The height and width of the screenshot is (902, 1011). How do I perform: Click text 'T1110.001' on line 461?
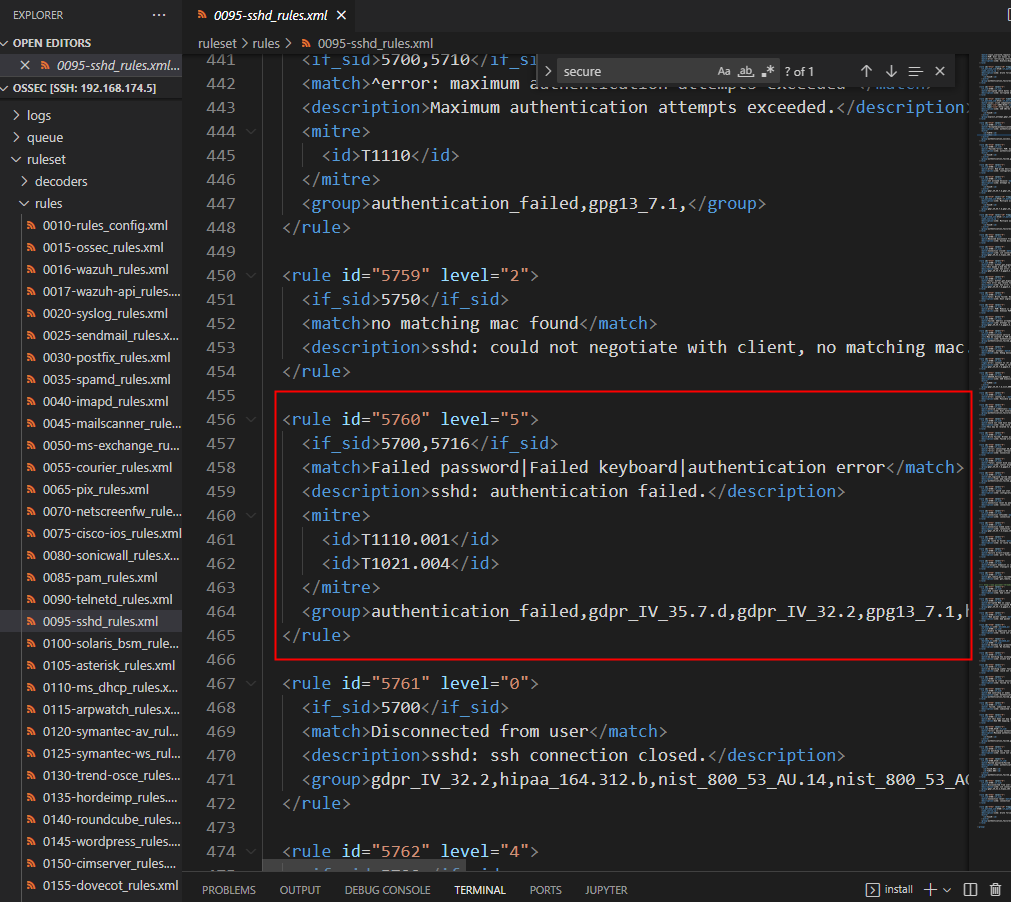406,539
